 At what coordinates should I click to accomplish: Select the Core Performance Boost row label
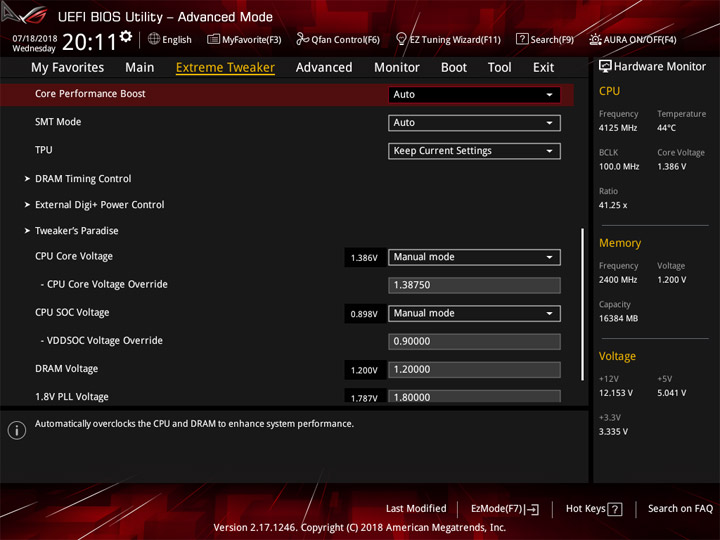click(90, 94)
